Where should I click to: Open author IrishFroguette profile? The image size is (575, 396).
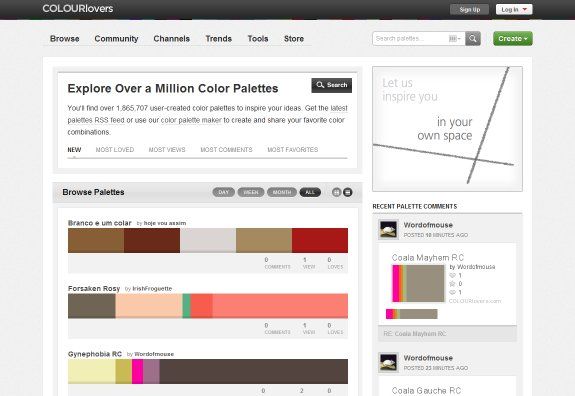[x=152, y=289]
